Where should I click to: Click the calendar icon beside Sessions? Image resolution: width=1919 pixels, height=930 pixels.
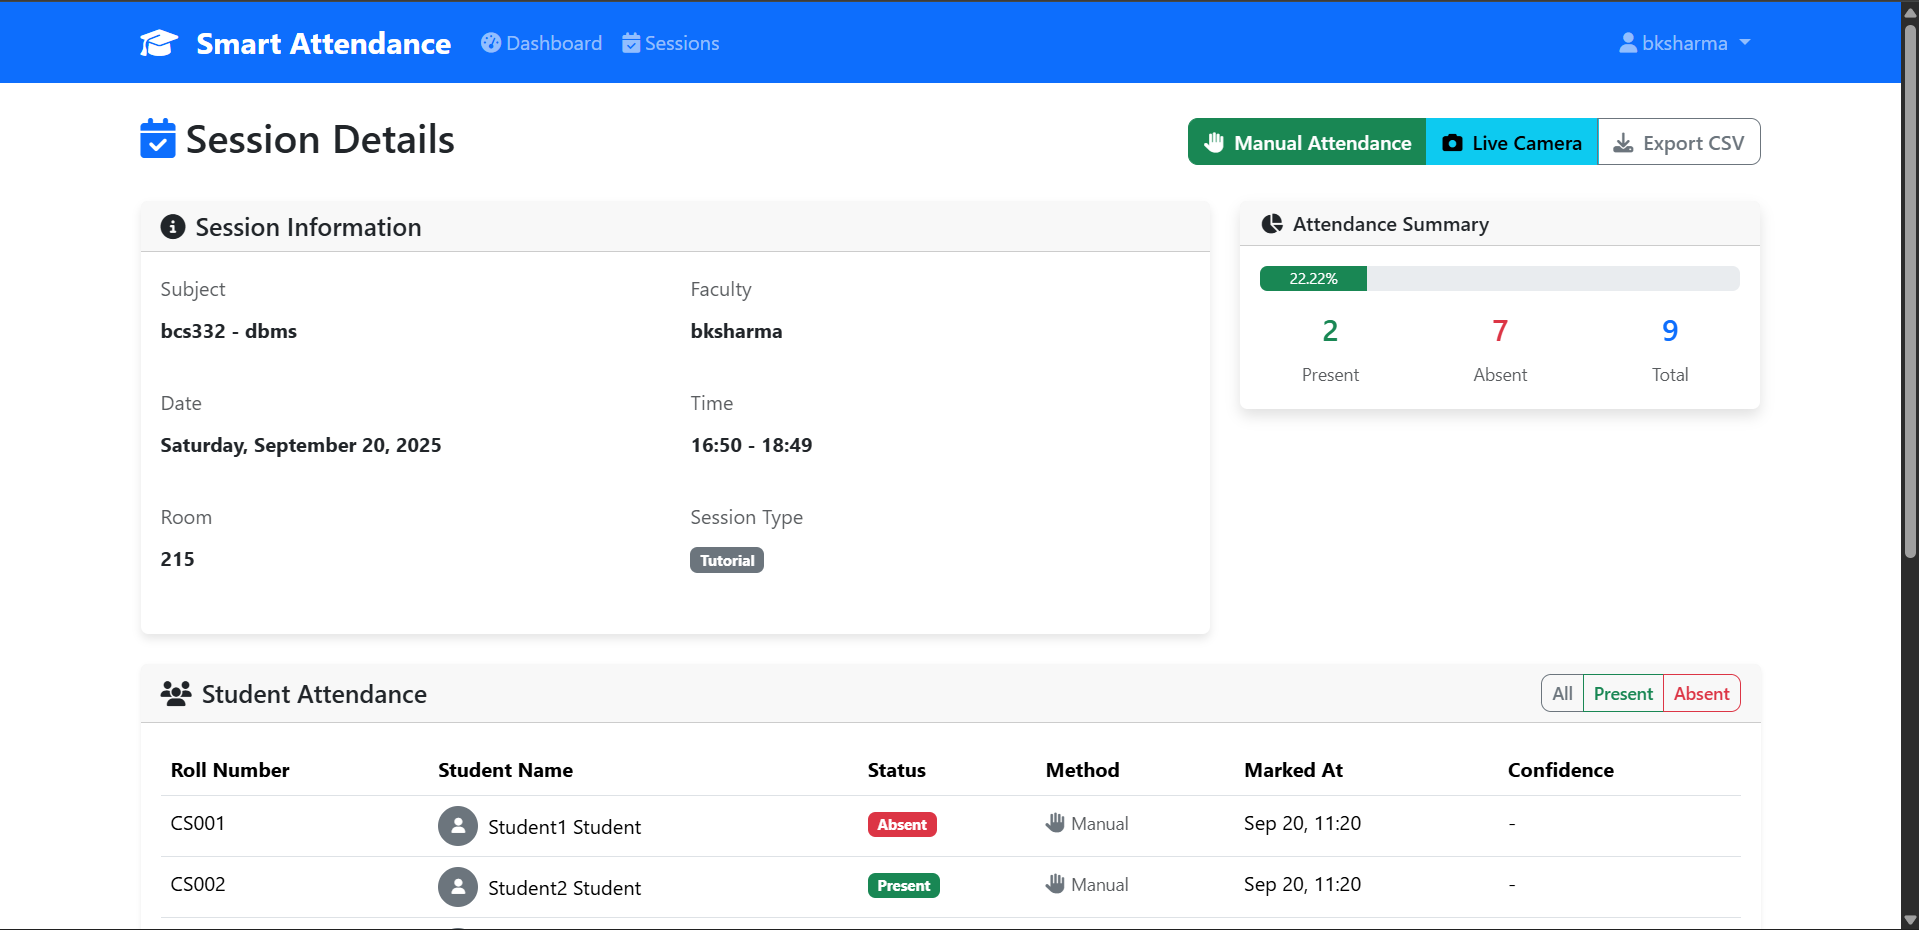[630, 42]
